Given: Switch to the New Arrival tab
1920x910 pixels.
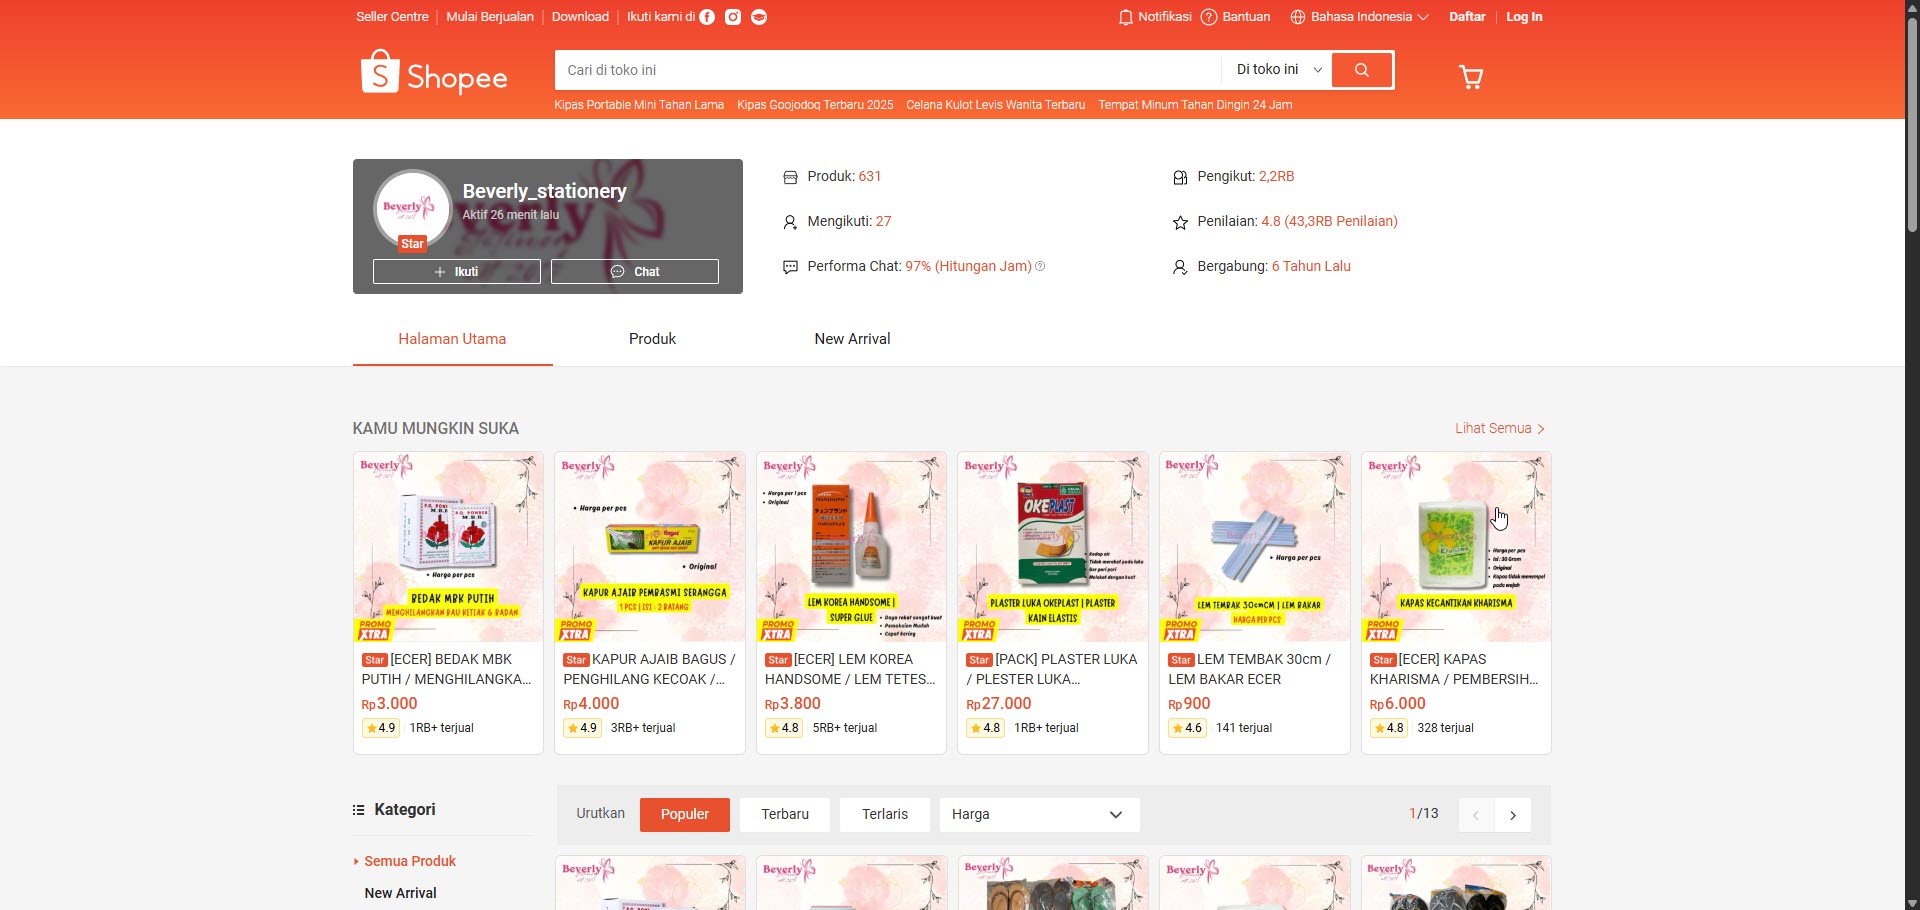Looking at the screenshot, I should tap(853, 339).
